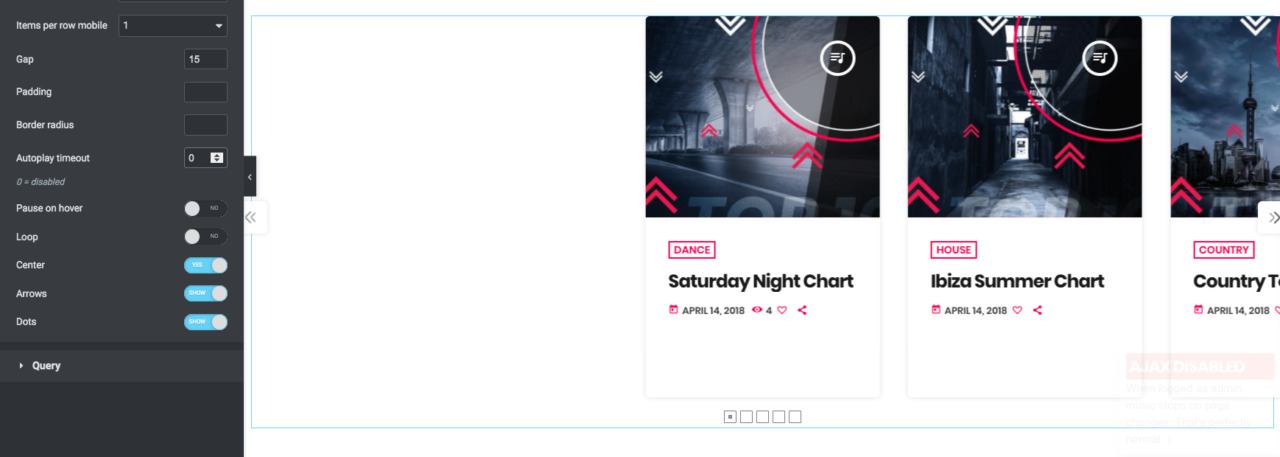Share the Ibiza Summer Chart post
The height and width of the screenshot is (457, 1280).
coord(1037,310)
